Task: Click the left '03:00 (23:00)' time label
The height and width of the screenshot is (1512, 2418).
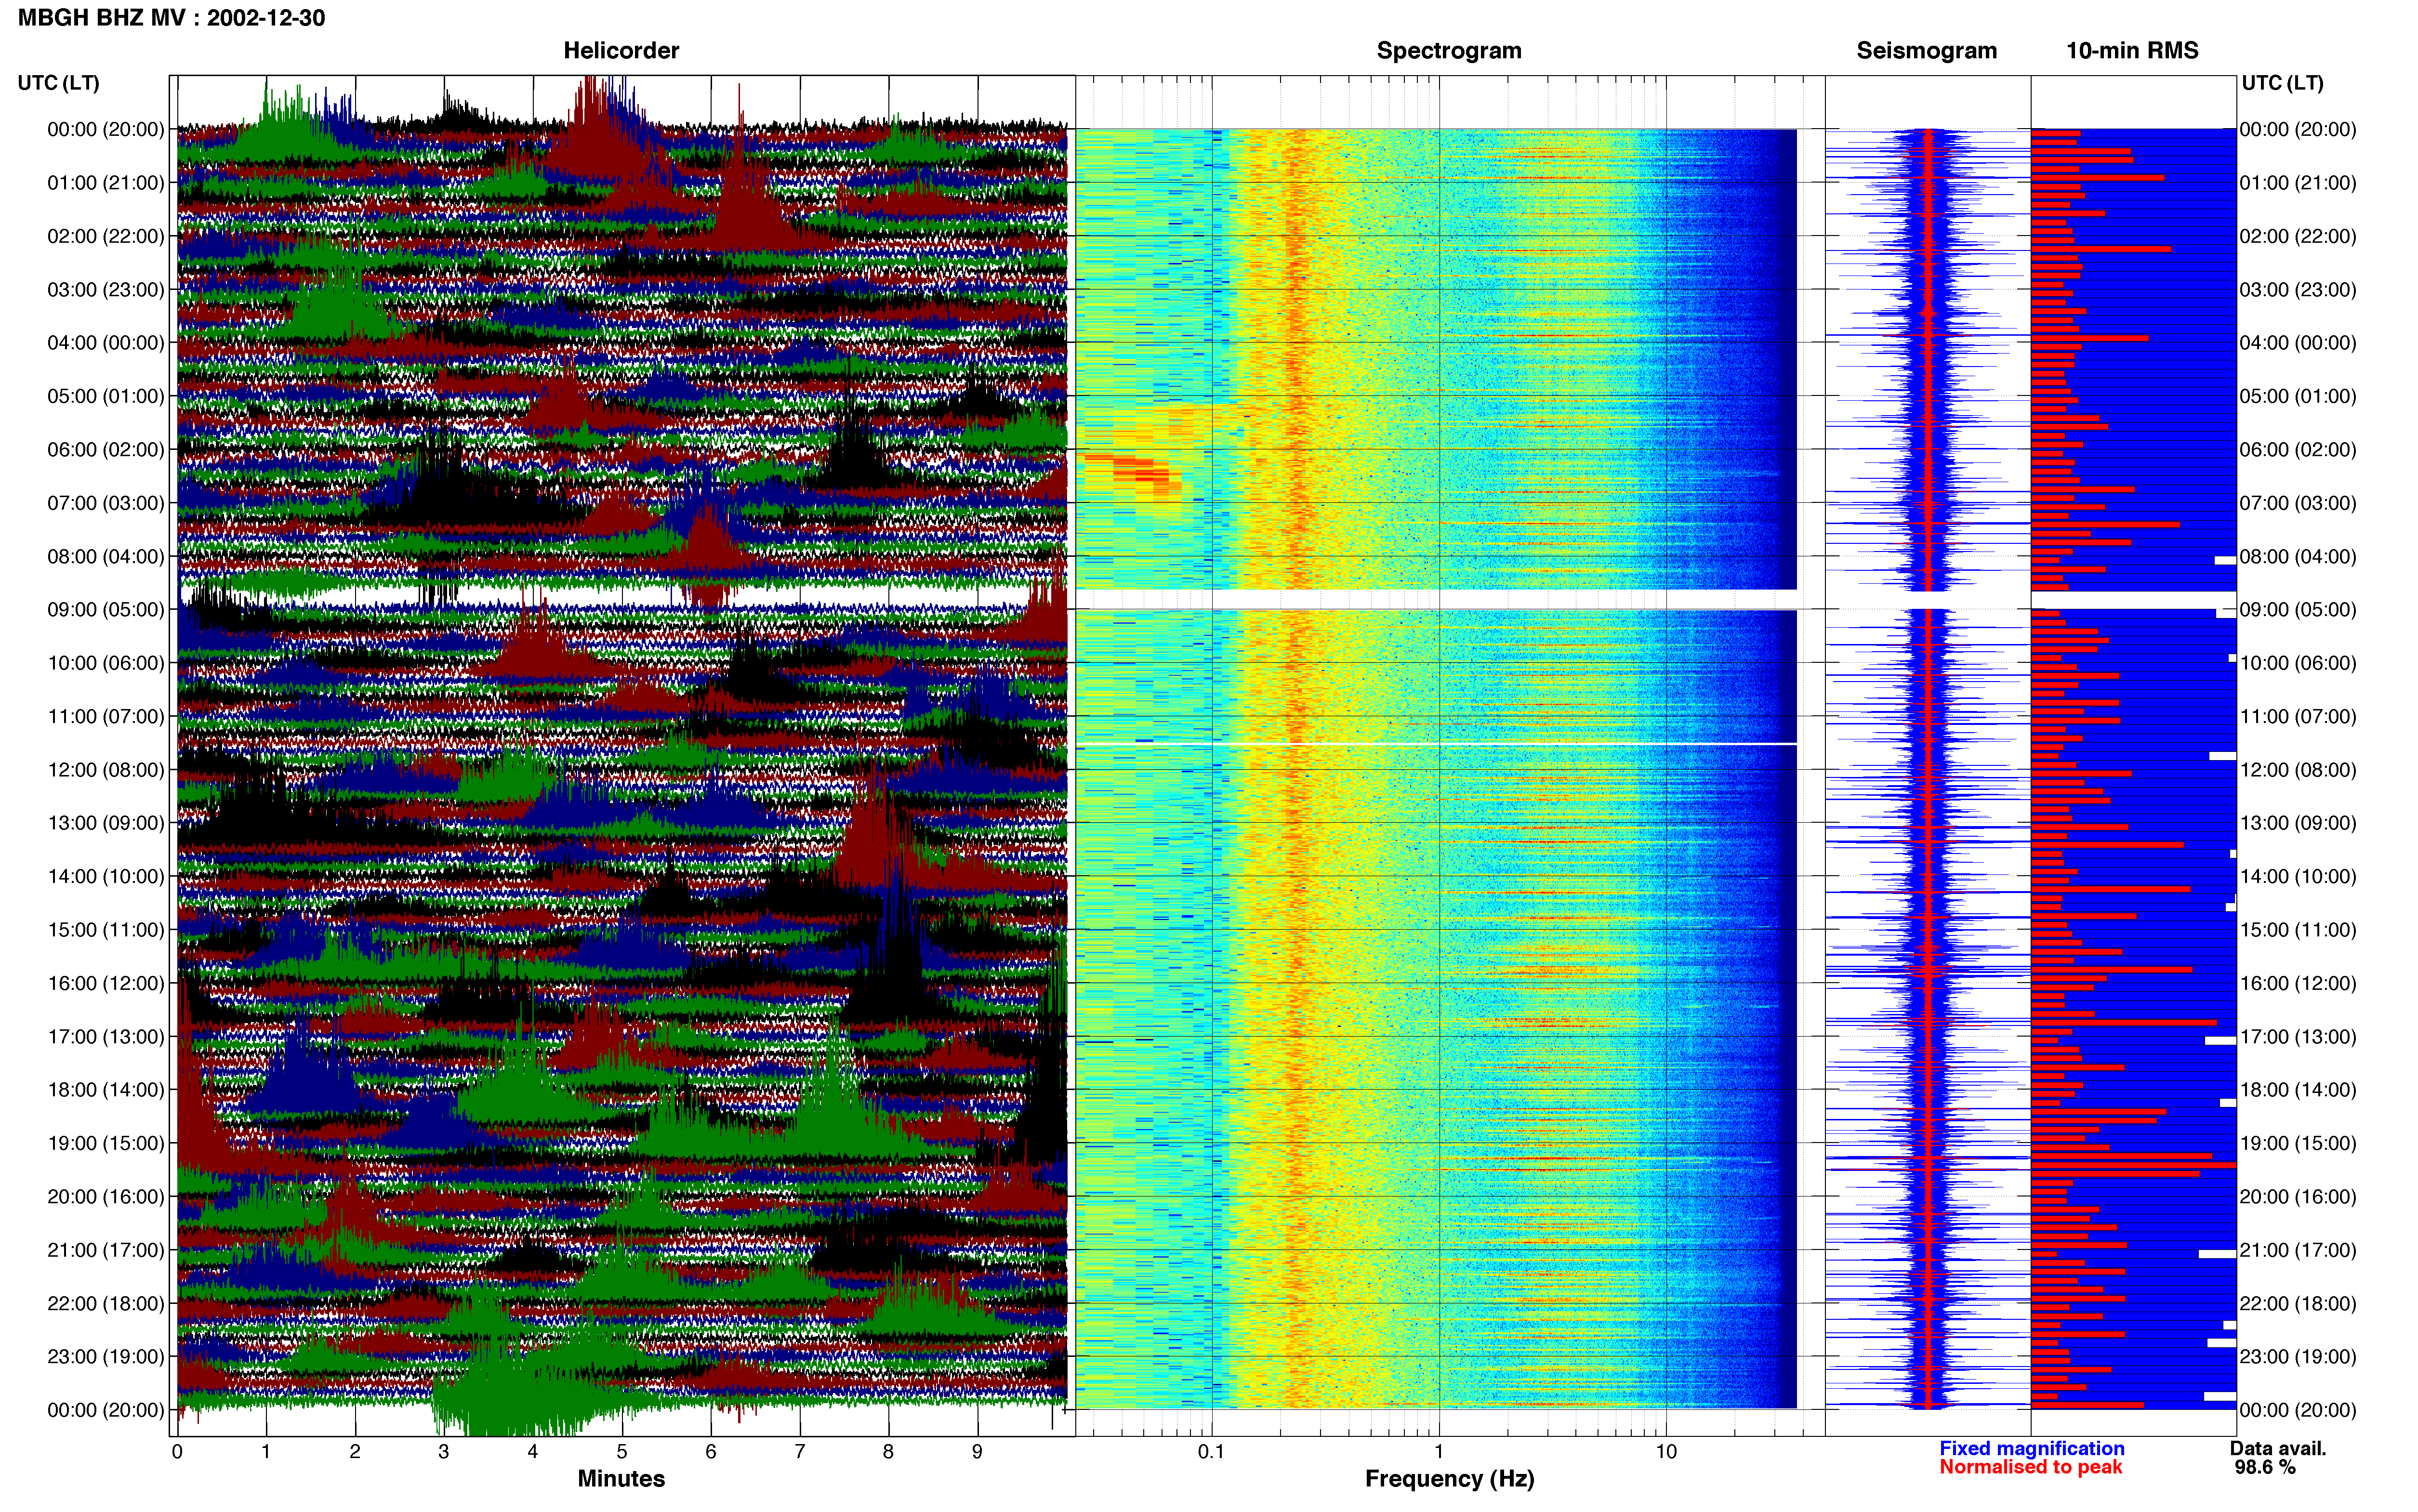Action: [106, 290]
